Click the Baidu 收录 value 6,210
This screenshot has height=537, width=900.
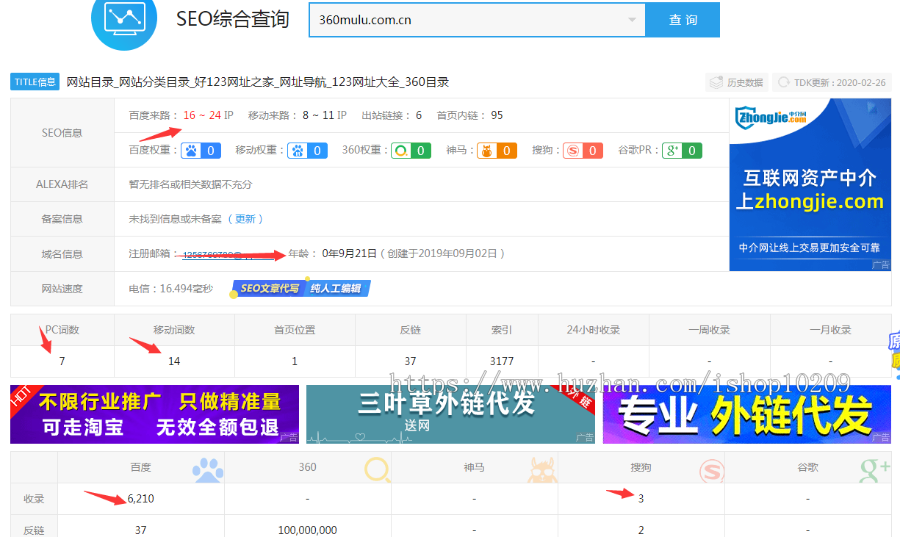140,498
